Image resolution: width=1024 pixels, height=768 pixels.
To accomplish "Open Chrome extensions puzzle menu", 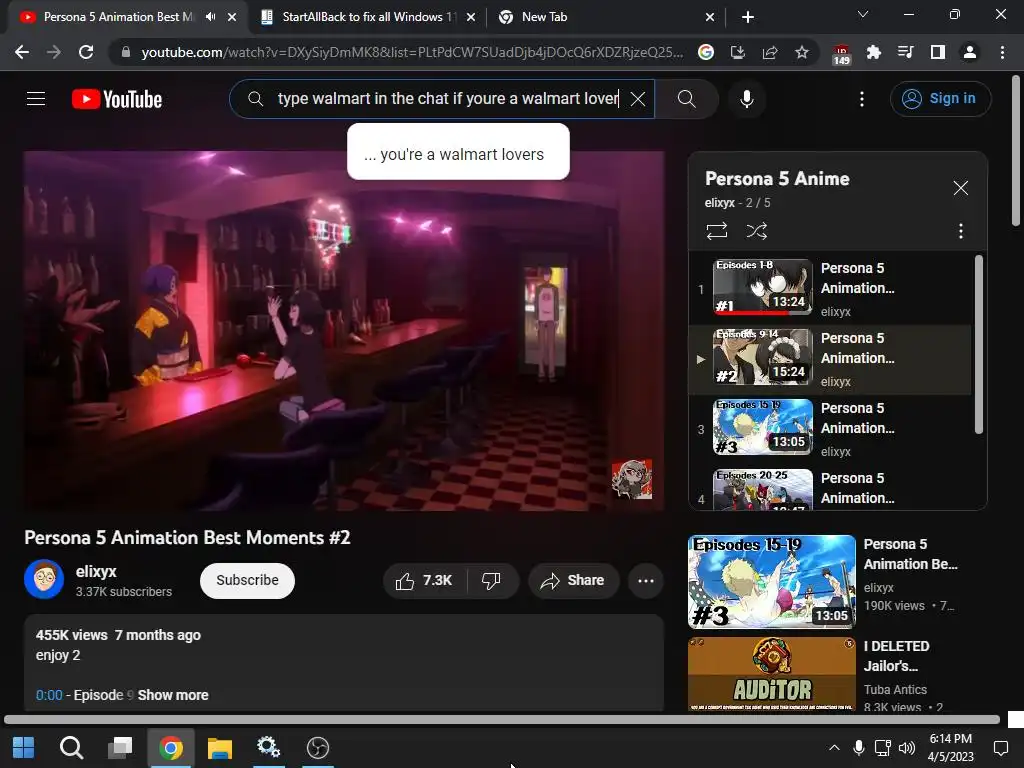I will (x=873, y=52).
